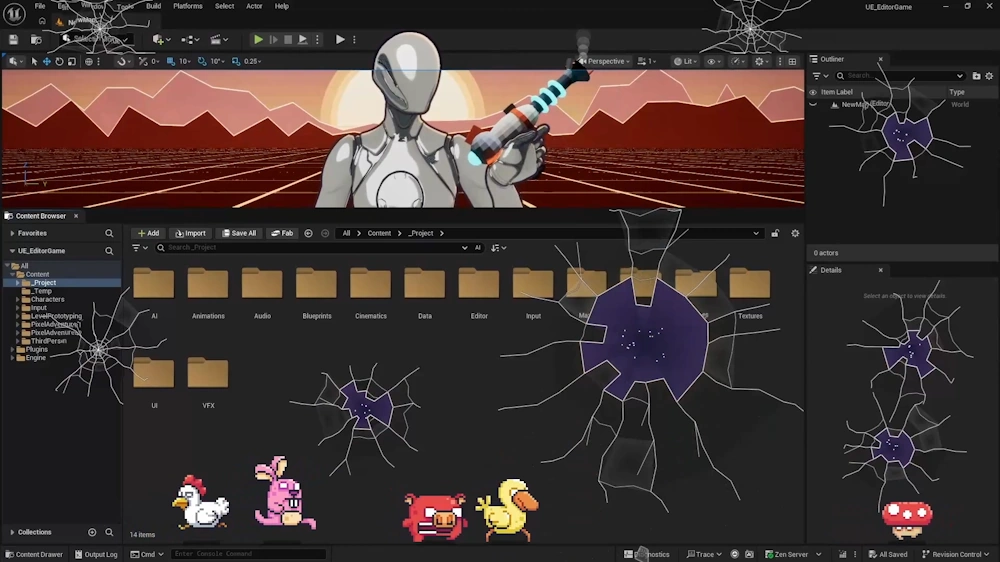Open the Build menu
Screen dimensions: 1000x562
click(154, 6)
